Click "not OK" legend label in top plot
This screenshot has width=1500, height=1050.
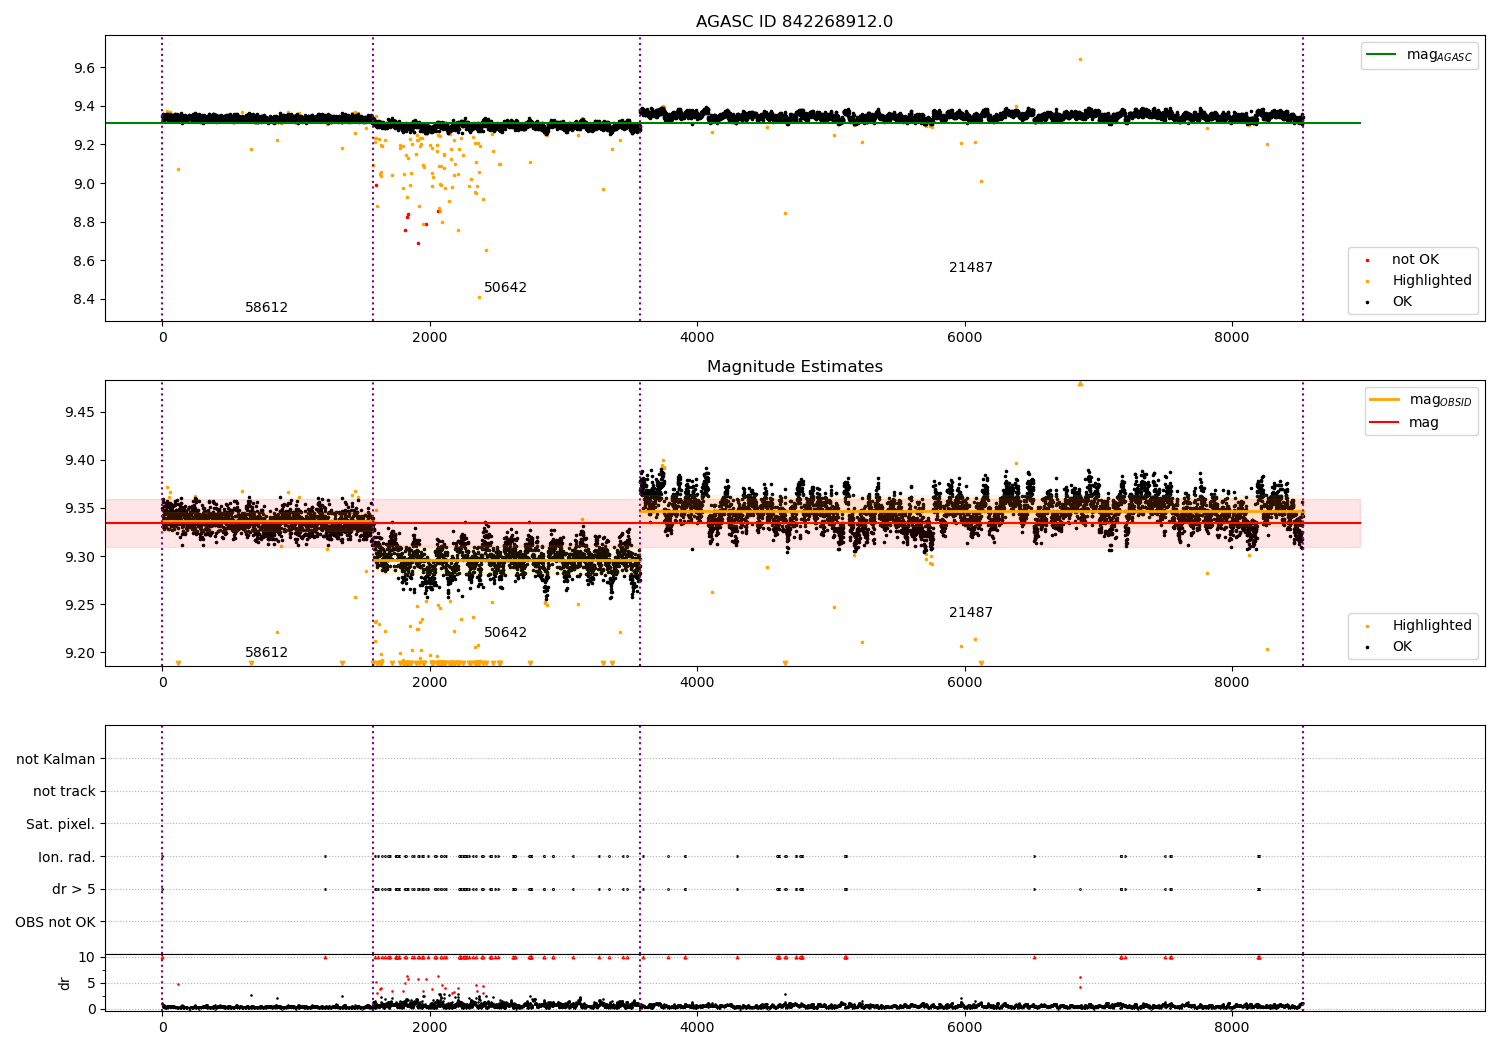pos(1415,260)
